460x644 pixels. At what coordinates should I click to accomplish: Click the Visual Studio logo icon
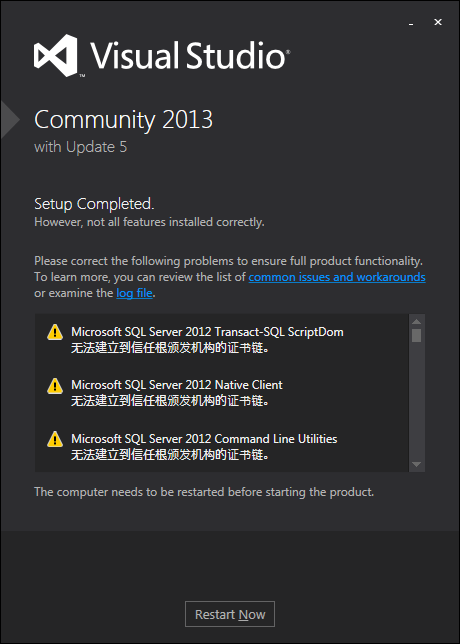56,55
